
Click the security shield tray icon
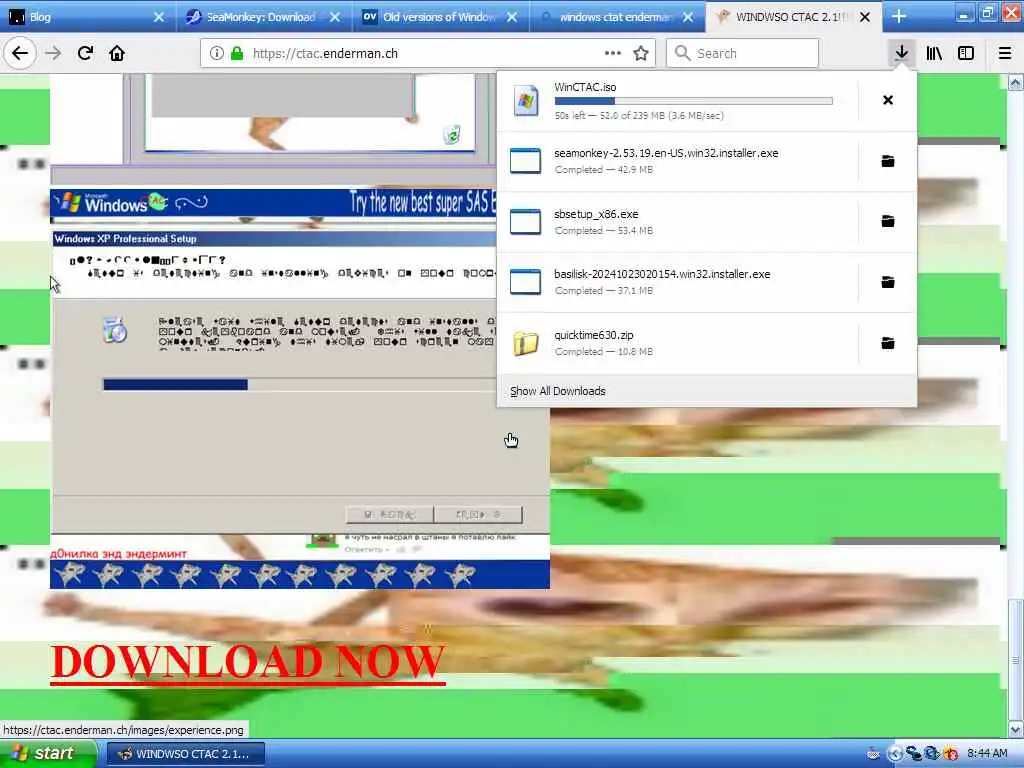[x=950, y=754]
